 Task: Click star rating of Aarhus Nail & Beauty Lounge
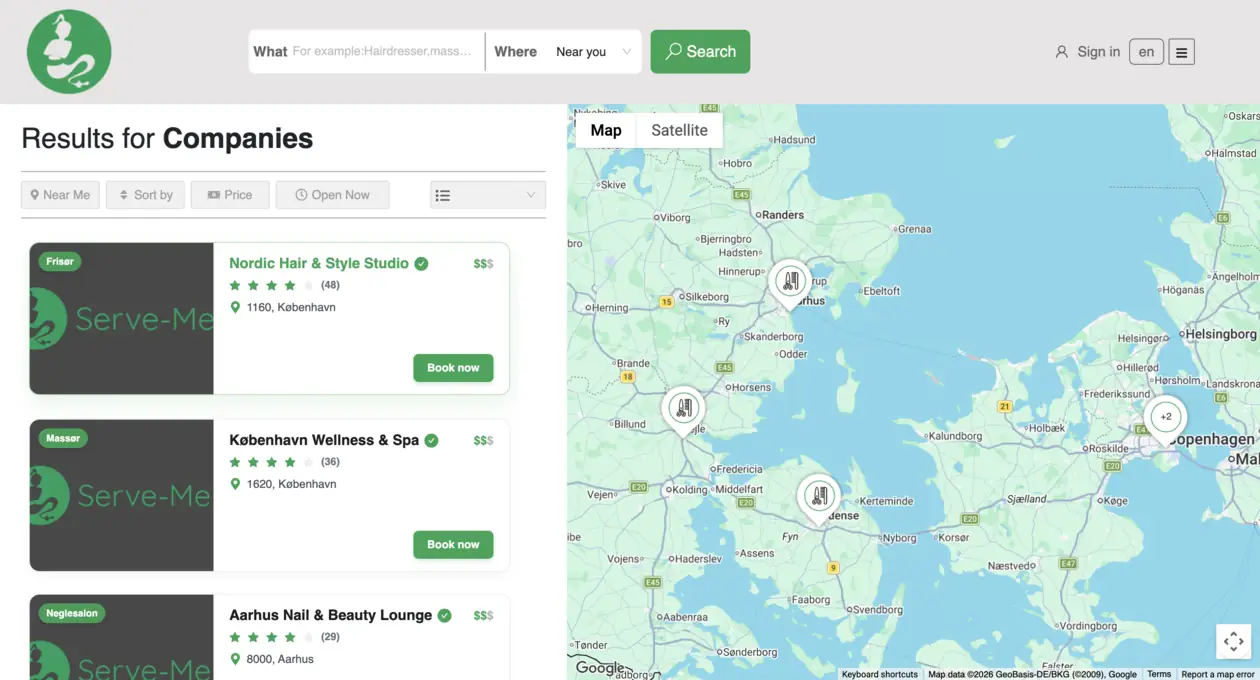pos(271,637)
